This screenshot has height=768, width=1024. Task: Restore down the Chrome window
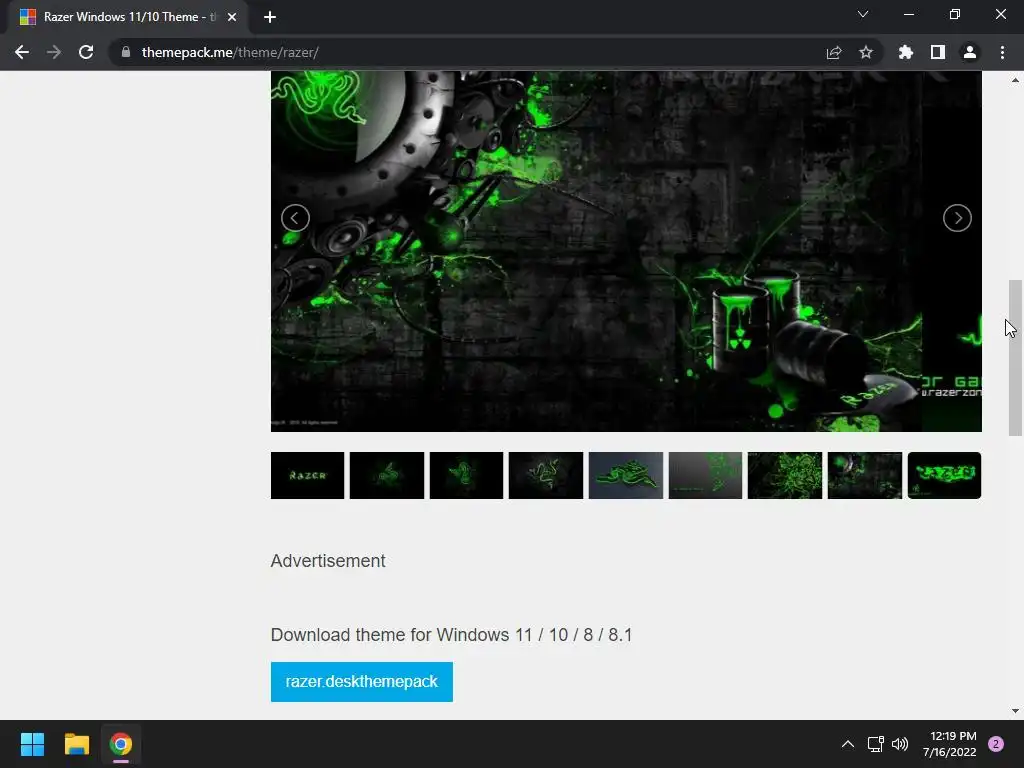click(x=955, y=14)
